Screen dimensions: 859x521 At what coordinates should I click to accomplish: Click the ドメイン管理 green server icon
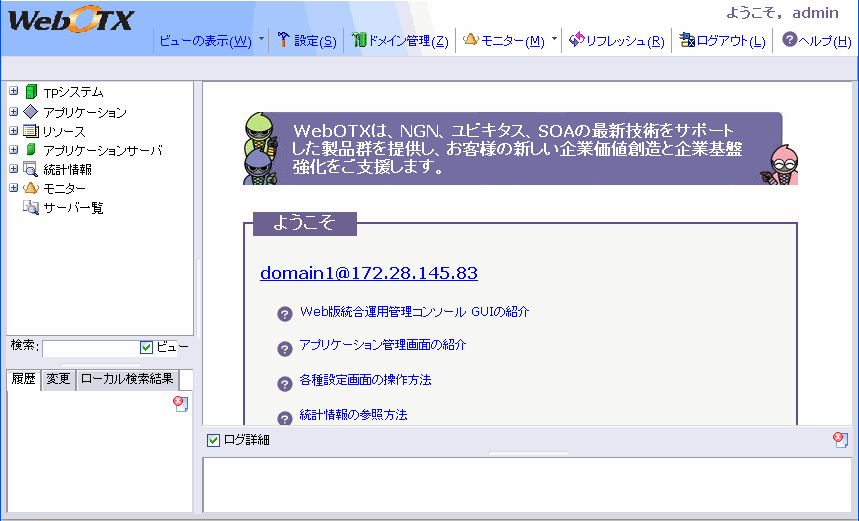(359, 41)
